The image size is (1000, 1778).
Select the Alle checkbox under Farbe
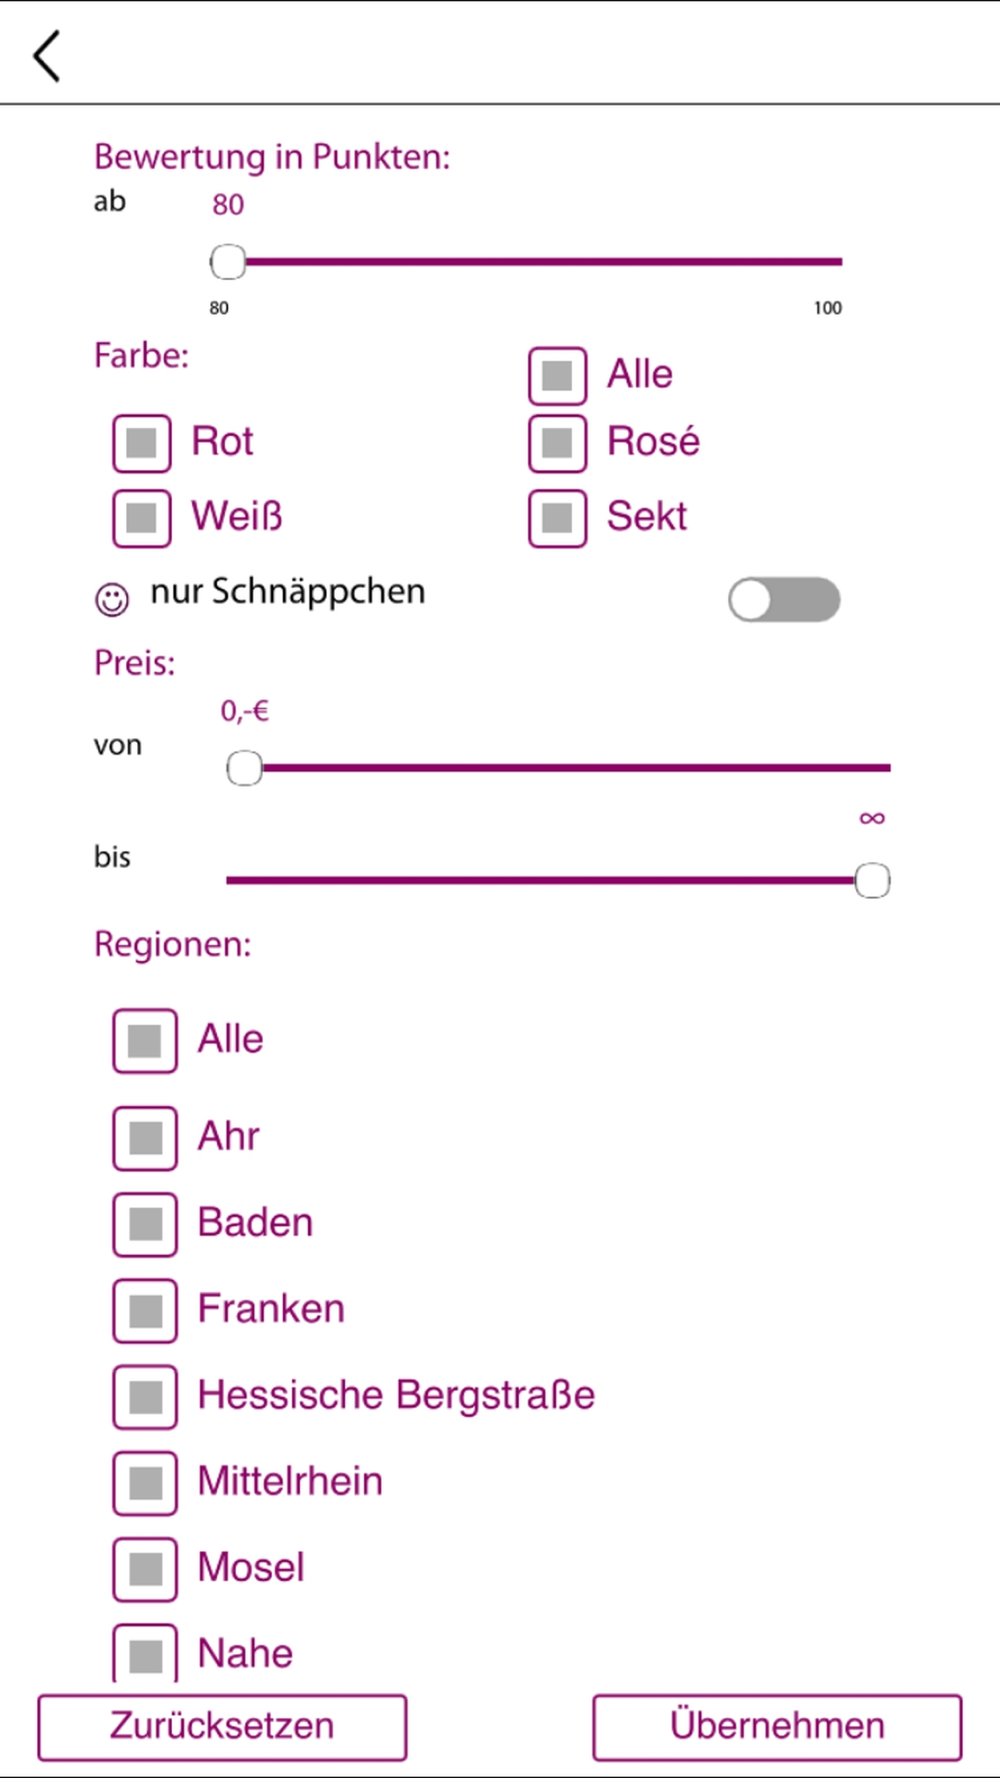(x=557, y=376)
